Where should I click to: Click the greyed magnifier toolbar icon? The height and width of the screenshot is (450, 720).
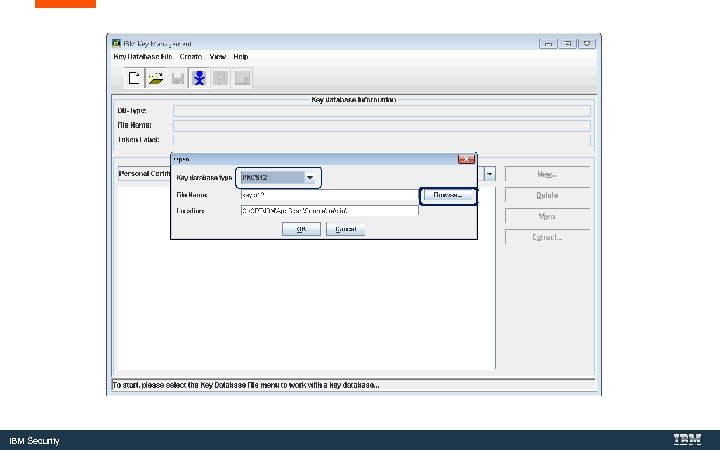pos(220,78)
